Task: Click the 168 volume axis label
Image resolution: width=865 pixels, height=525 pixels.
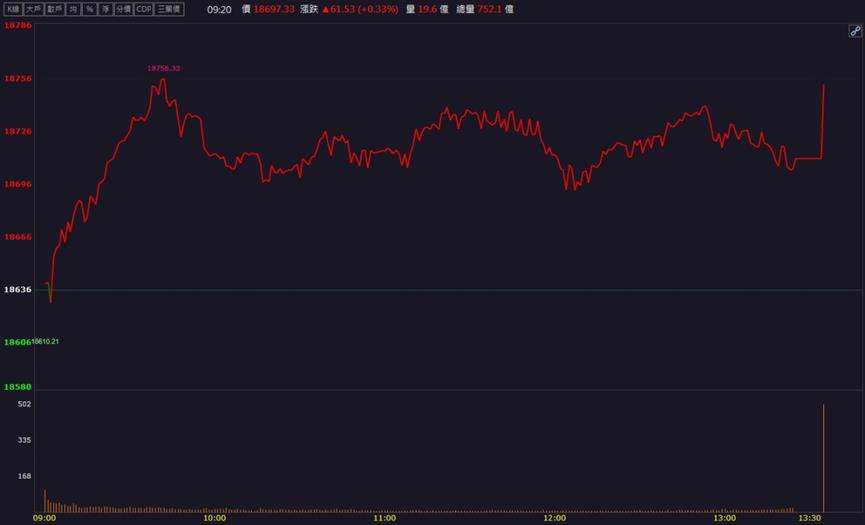Action: point(24,476)
